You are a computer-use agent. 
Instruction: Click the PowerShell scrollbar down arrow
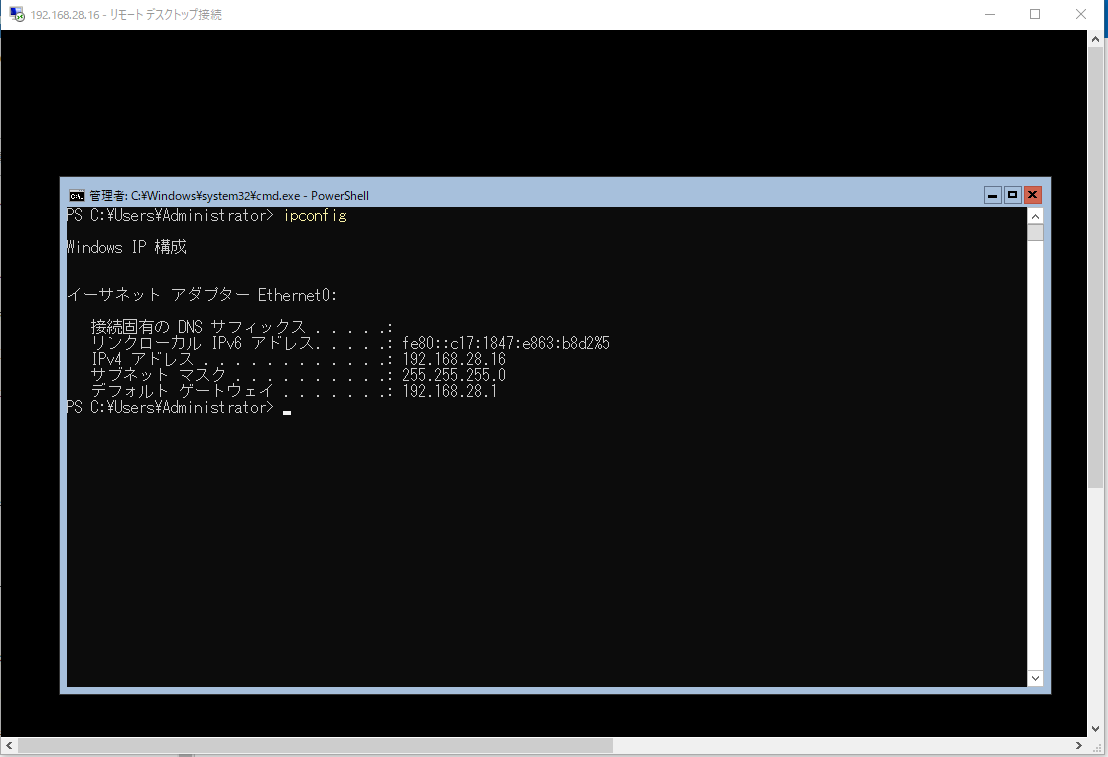point(1035,678)
